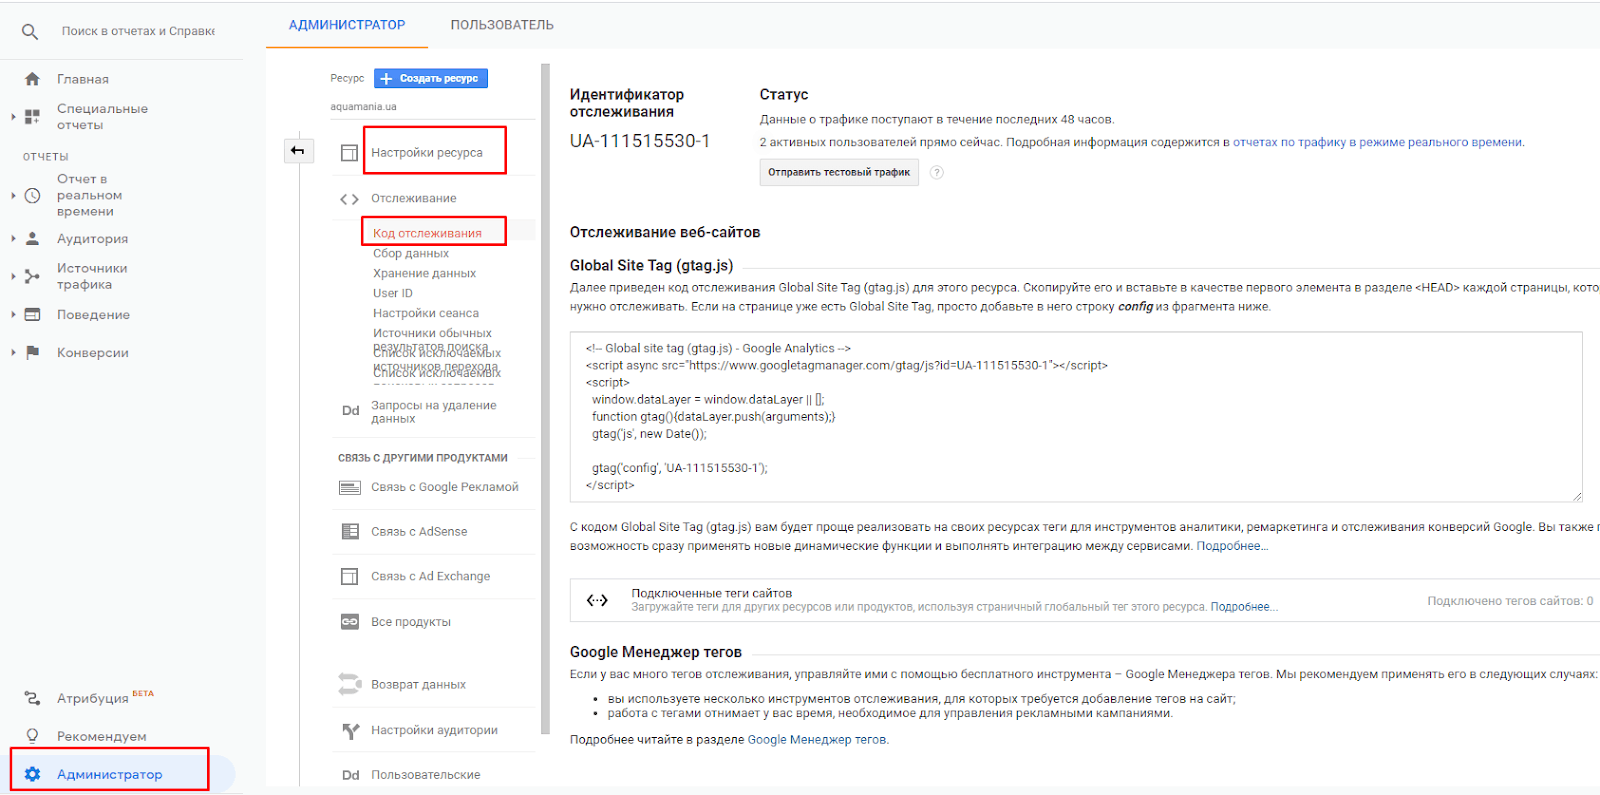
Task: Click the Google Рекламой link icon
Action: click(350, 488)
